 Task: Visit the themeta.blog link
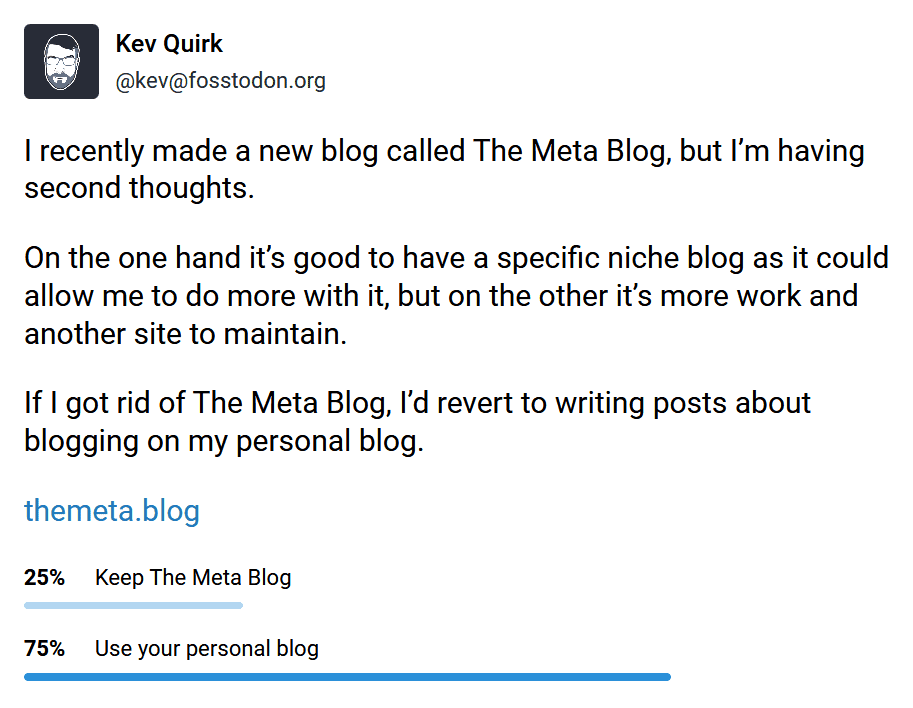[111, 510]
